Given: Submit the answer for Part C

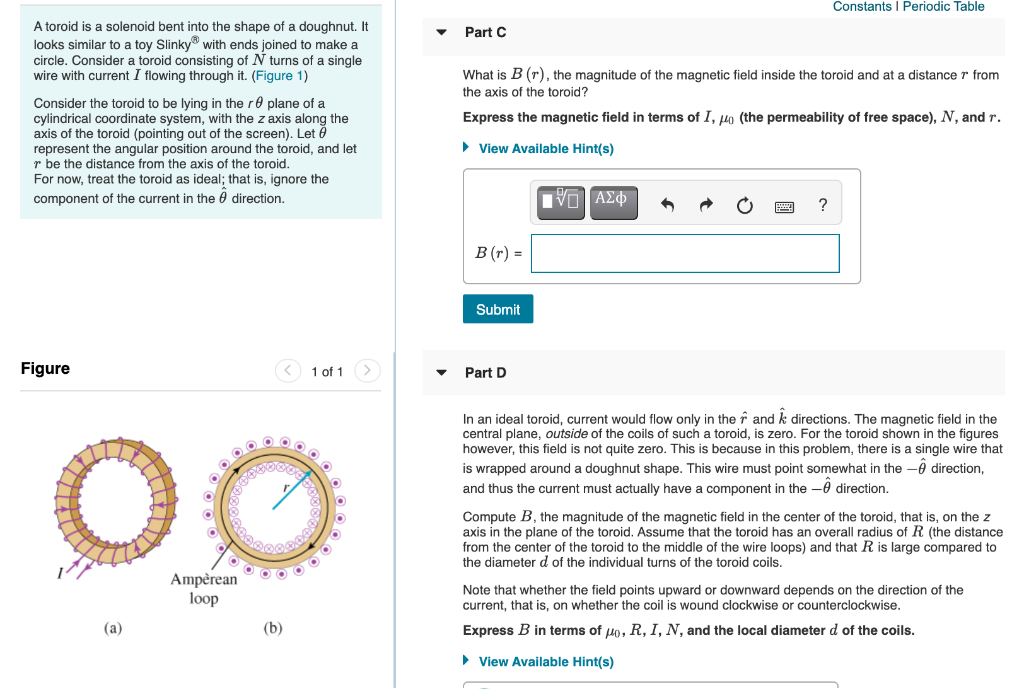Looking at the screenshot, I should click(x=497, y=308).
